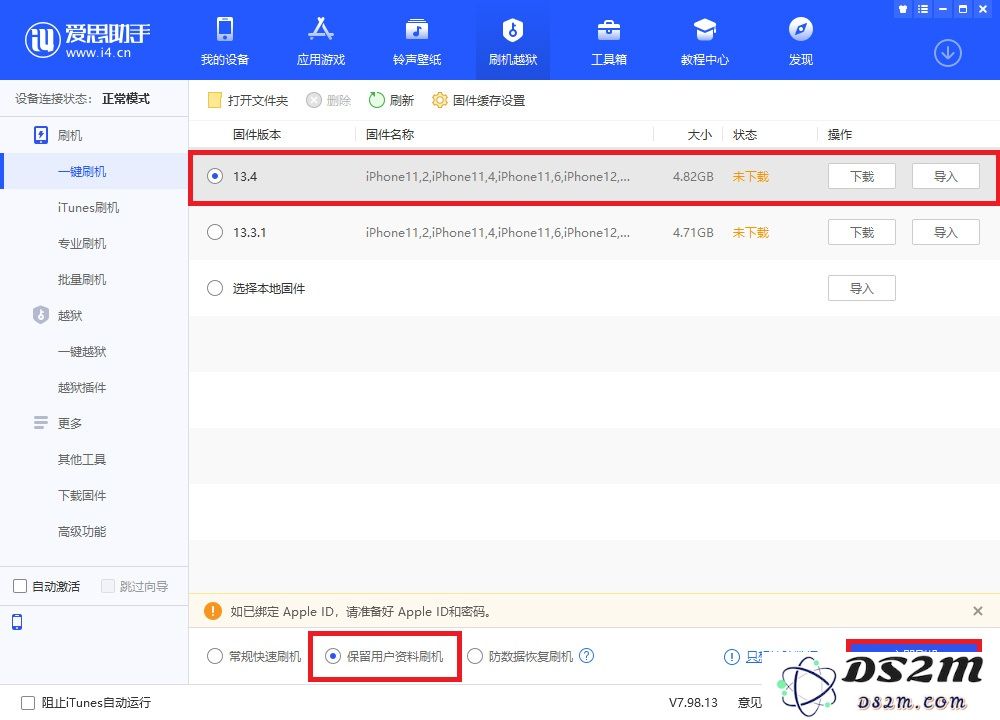1000x720 pixels.
Task: Click the 越狱 jailbreak shield icon
Action: [x=41, y=315]
